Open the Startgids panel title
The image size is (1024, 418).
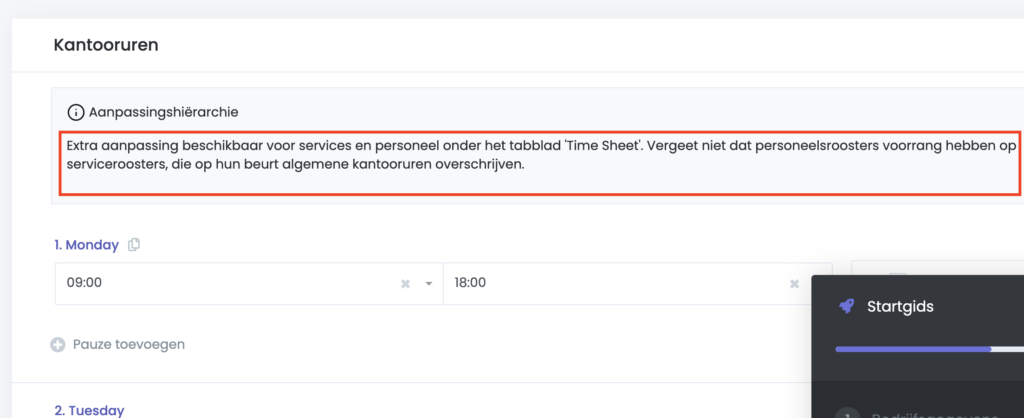(x=900, y=306)
